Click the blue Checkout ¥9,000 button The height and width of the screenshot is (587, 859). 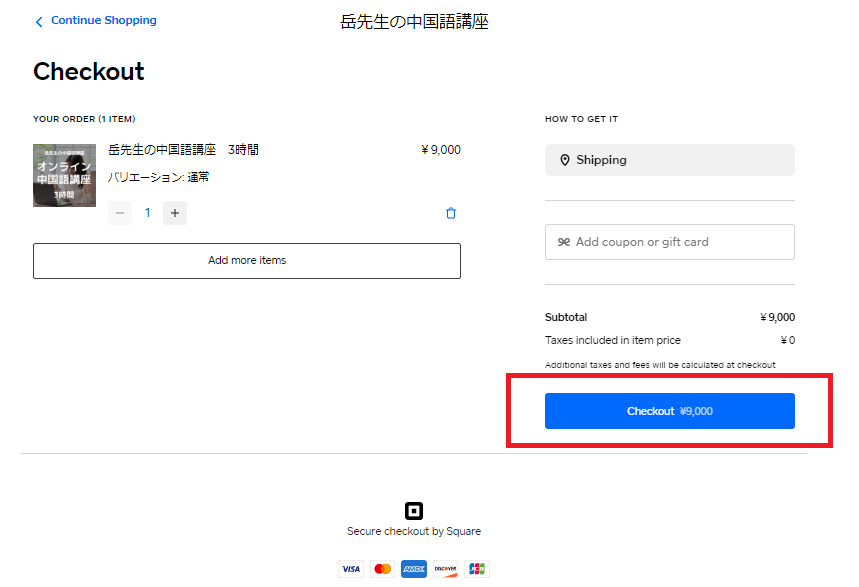669,411
